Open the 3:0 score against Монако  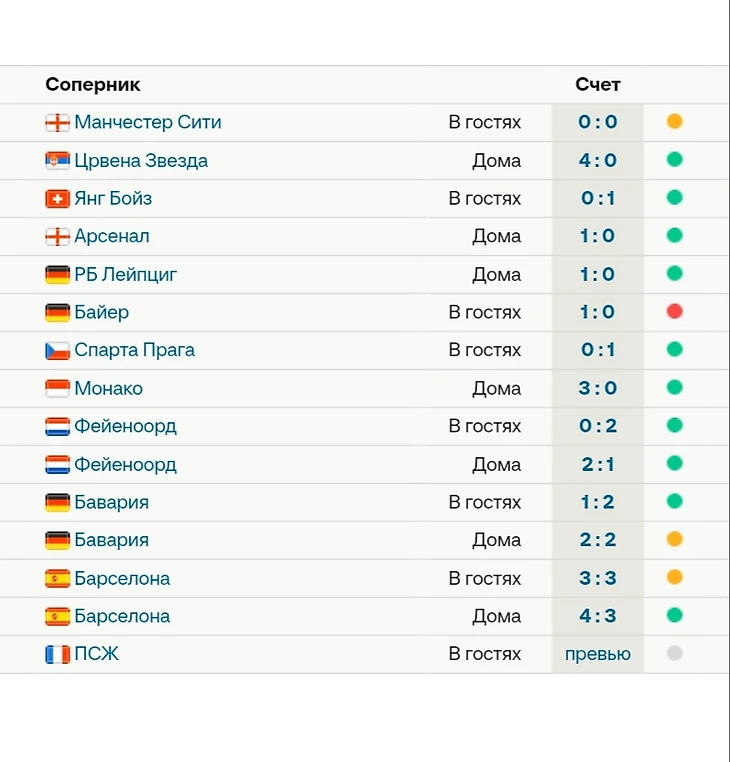[598, 388]
